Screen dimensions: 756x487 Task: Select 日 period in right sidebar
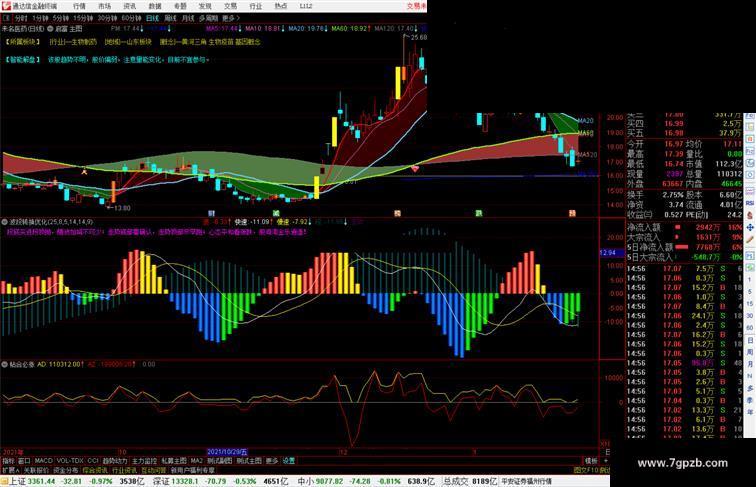pos(750,340)
